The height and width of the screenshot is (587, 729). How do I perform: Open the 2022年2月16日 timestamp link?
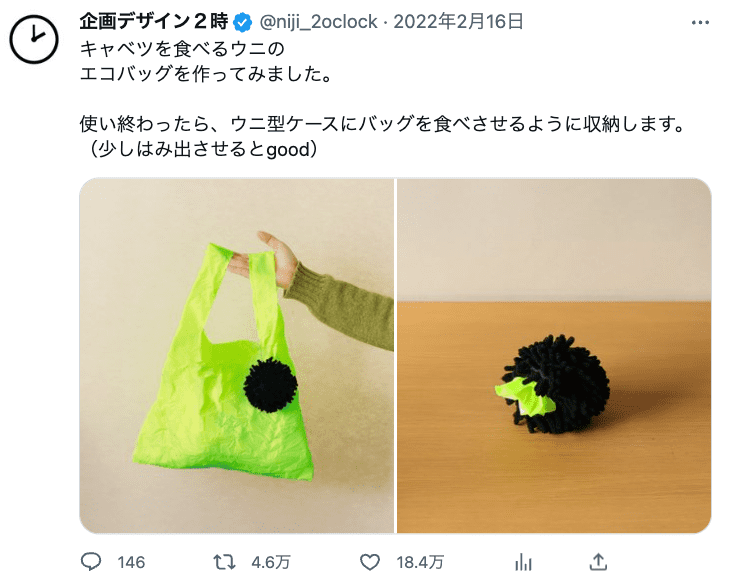point(458,22)
